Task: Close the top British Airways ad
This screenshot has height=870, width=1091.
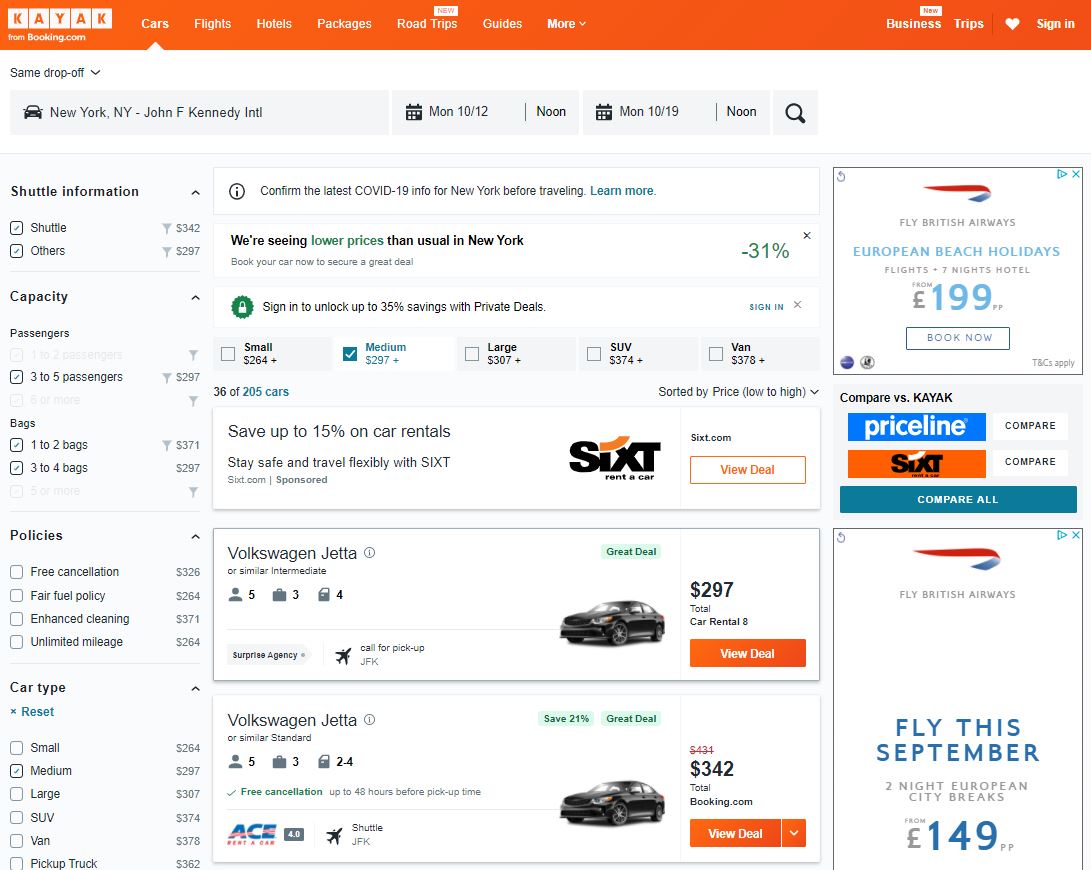Action: pos(1076,174)
